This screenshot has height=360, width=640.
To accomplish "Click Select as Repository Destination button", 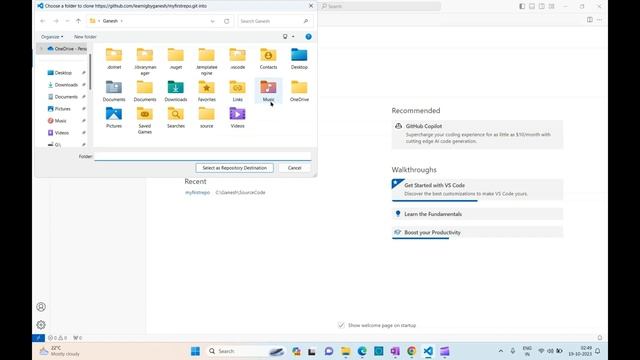I will pos(234,168).
